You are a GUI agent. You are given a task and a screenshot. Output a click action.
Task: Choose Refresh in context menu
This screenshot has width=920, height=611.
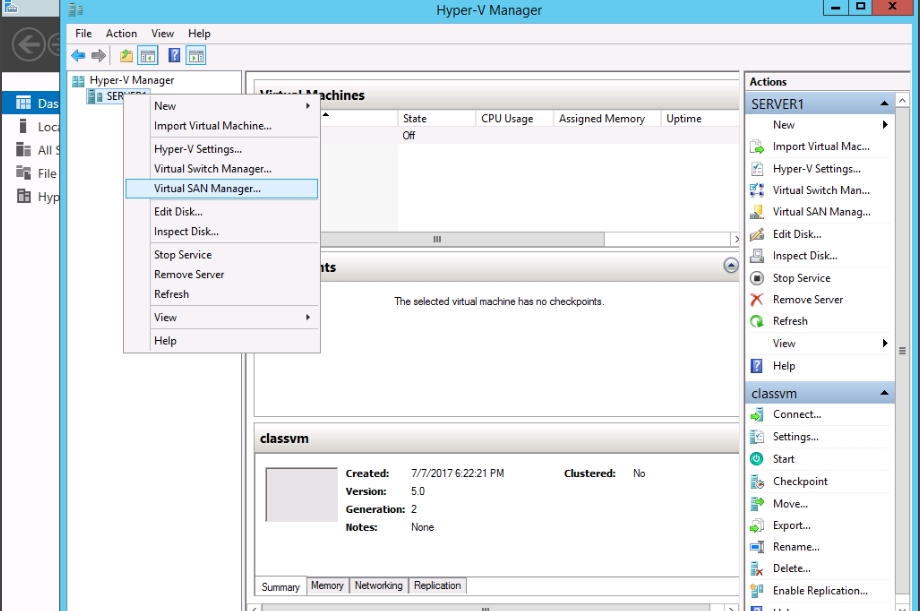222,294
